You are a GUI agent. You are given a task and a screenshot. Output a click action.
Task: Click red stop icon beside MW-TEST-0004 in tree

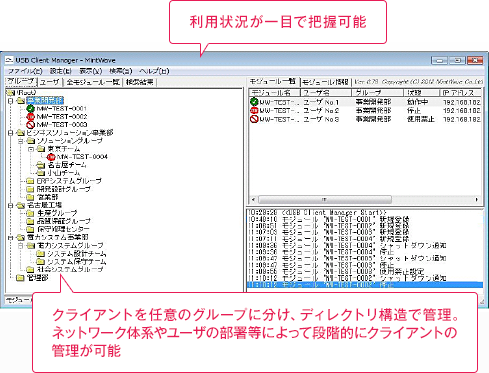coord(51,157)
